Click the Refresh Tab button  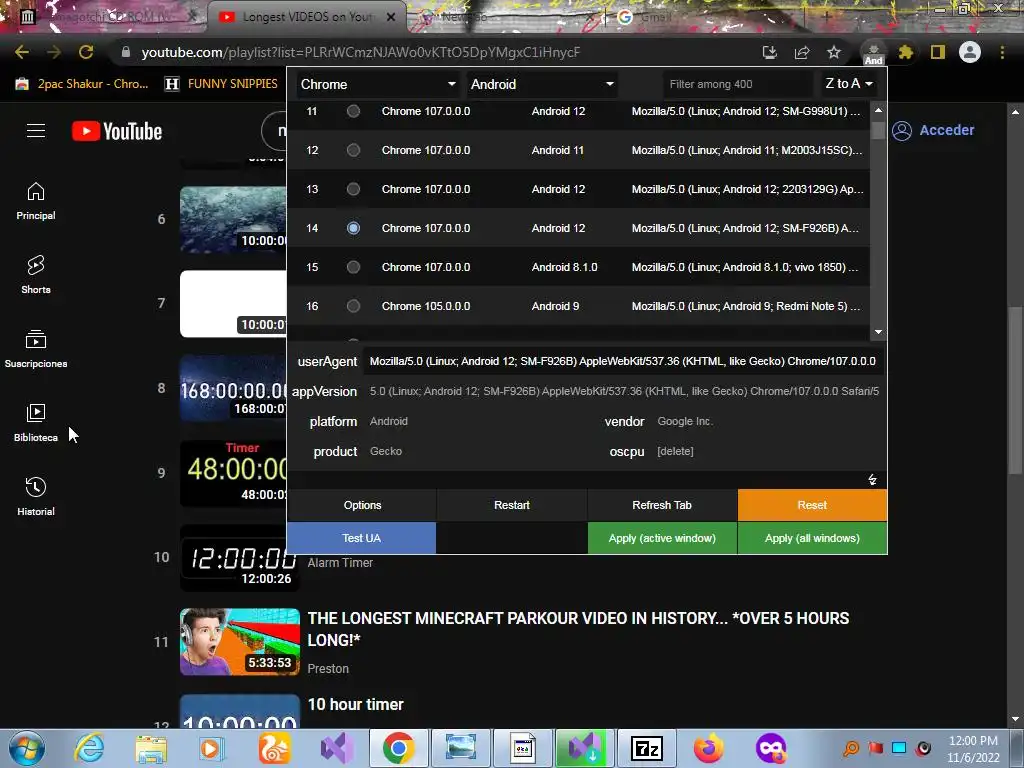(662, 505)
